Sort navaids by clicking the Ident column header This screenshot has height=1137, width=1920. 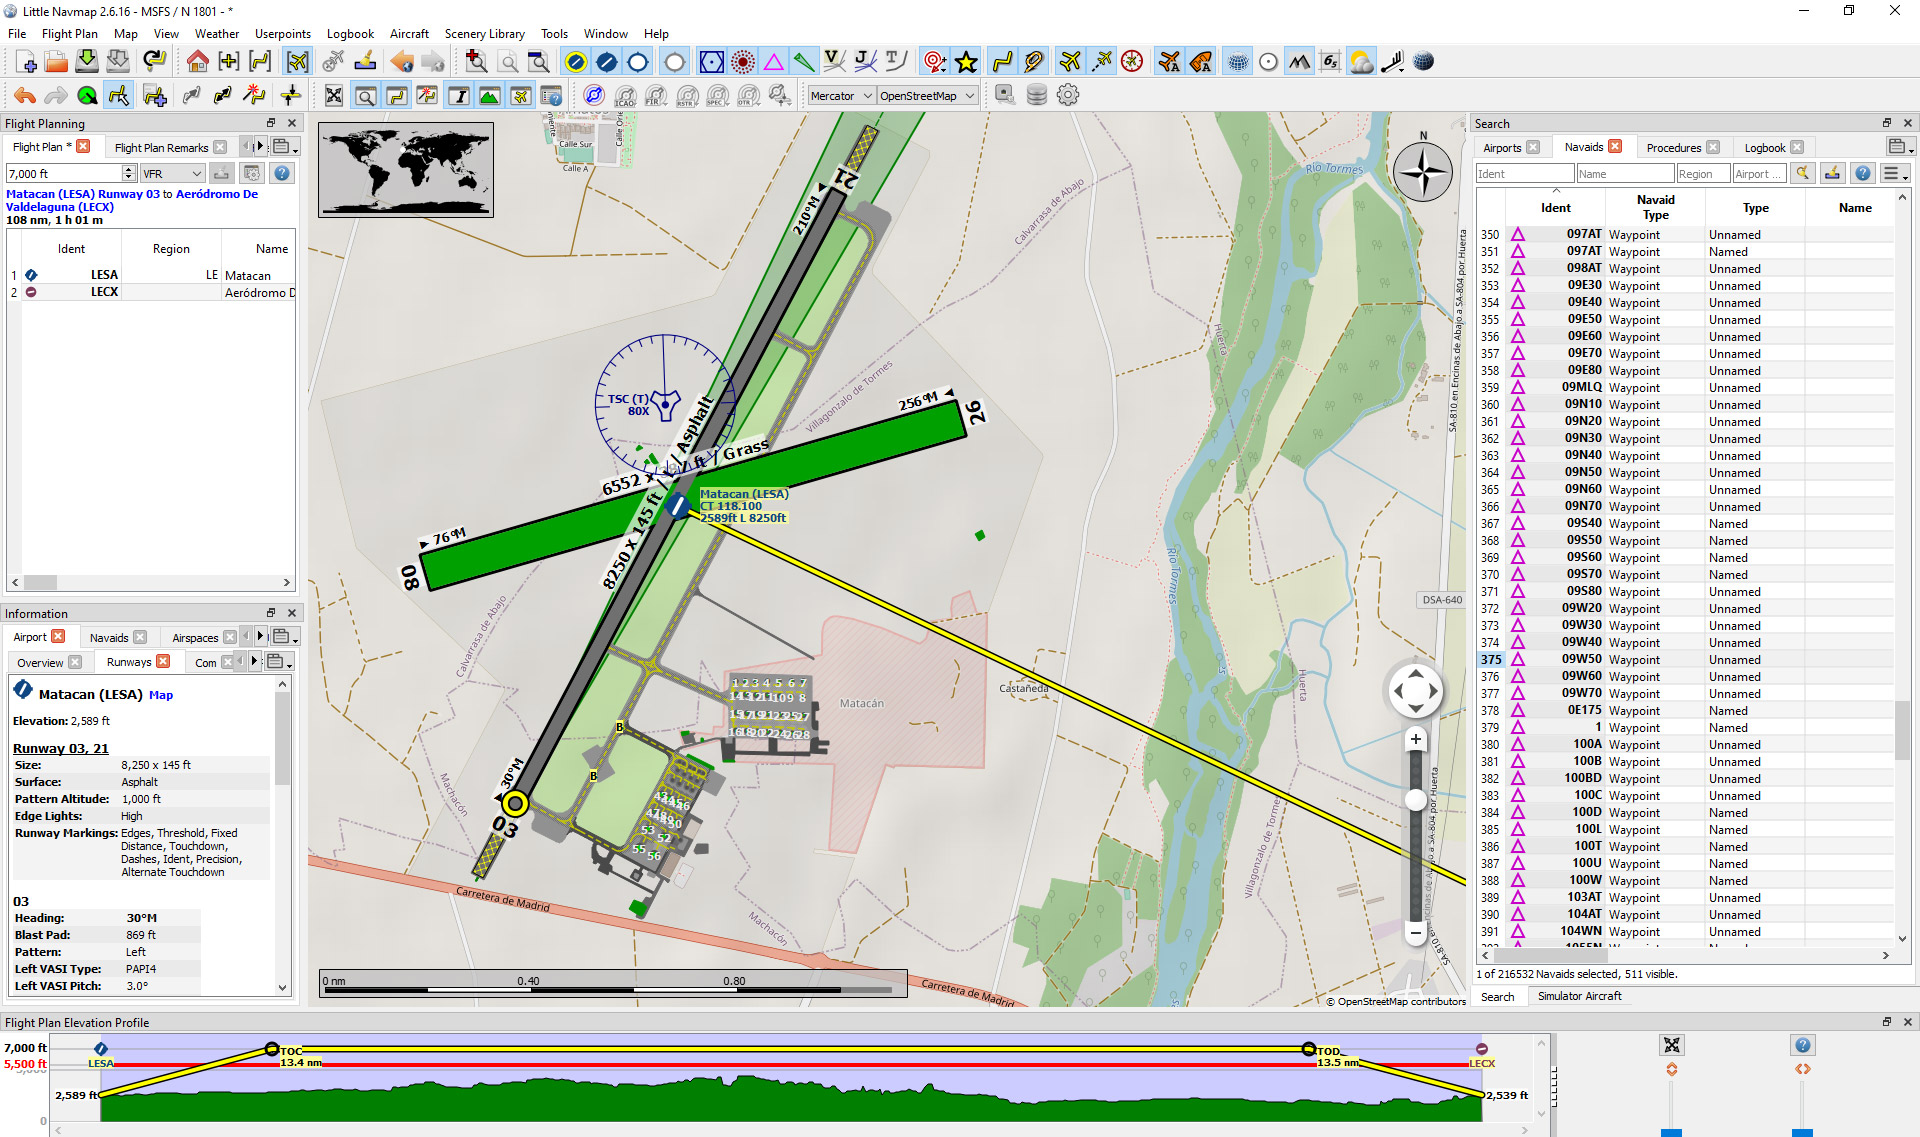1555,207
